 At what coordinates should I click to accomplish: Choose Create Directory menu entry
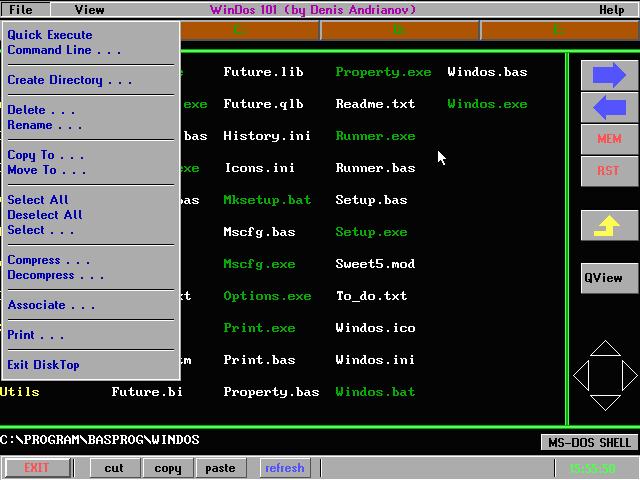(x=69, y=80)
